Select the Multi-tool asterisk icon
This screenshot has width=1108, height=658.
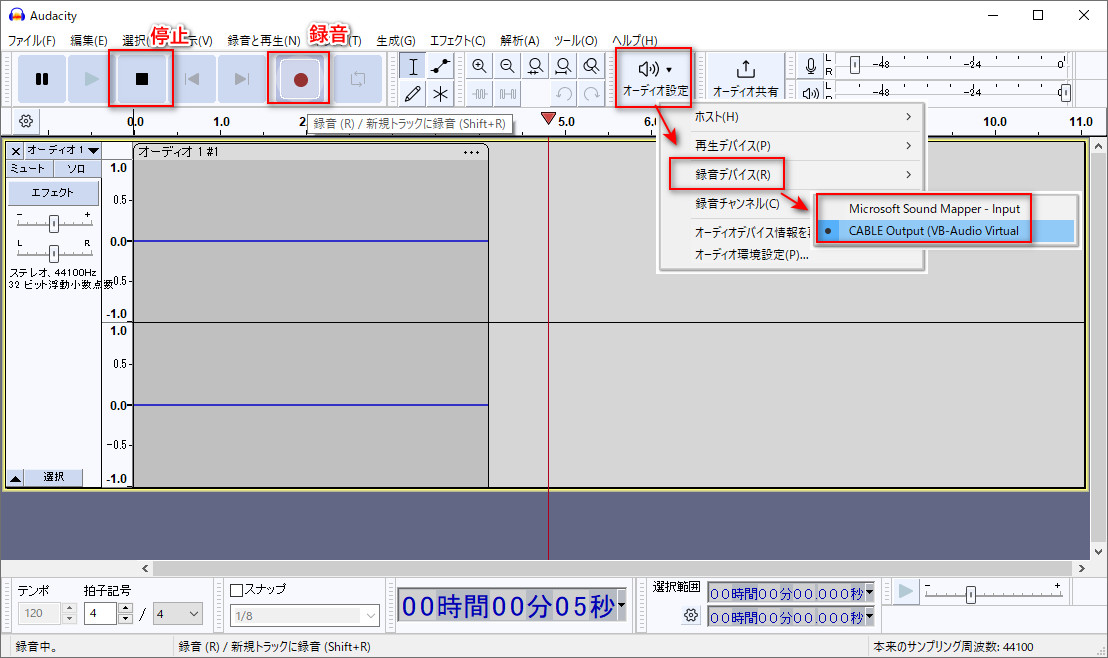441,93
